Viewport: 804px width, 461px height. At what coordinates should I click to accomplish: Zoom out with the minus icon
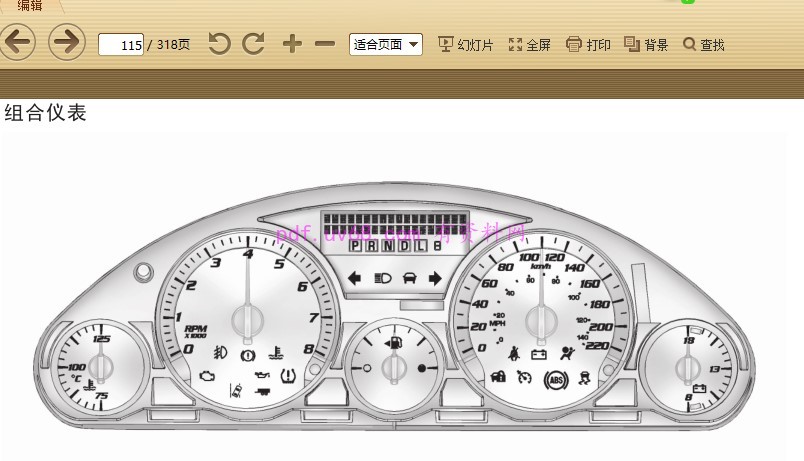coord(325,44)
